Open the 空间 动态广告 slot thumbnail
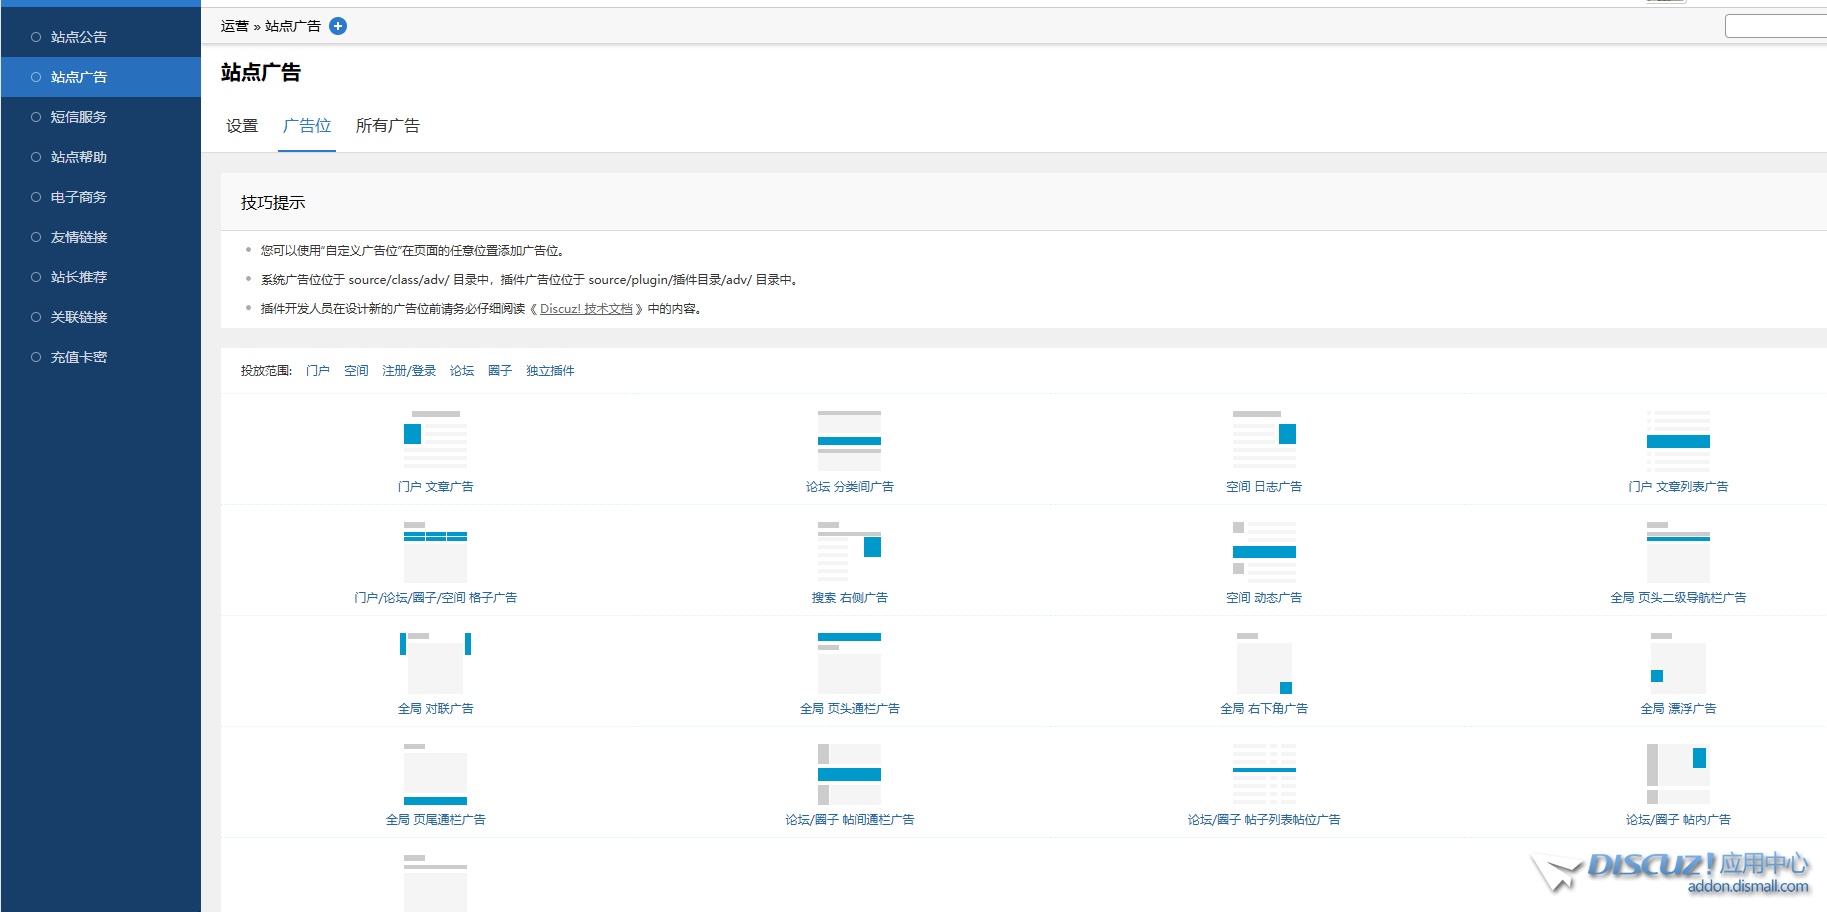1827x912 pixels. click(1264, 551)
